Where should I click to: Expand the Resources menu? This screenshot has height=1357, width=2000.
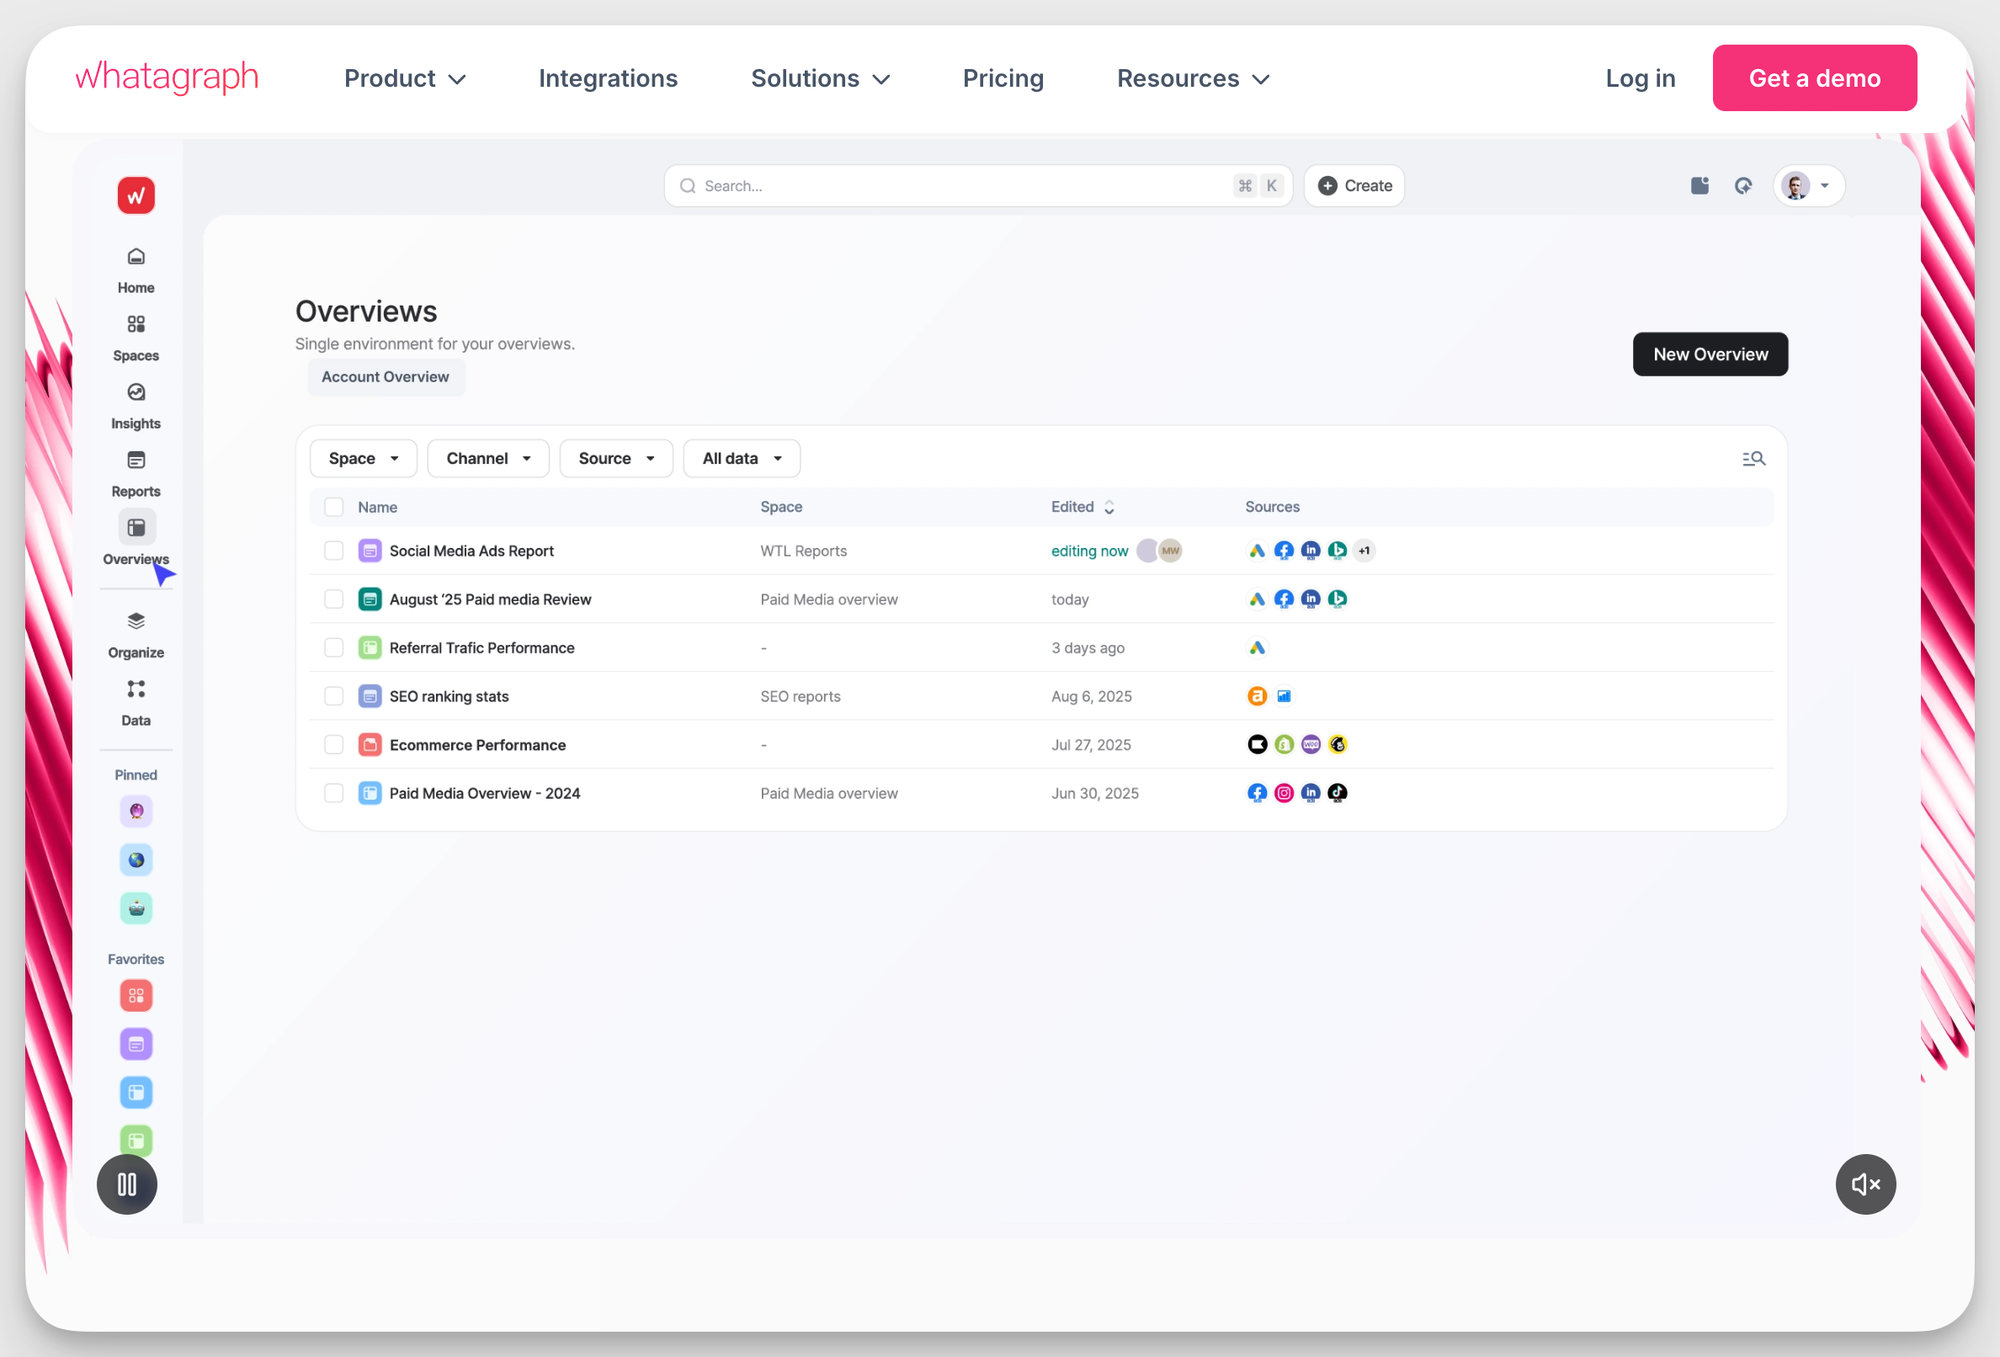point(1193,79)
